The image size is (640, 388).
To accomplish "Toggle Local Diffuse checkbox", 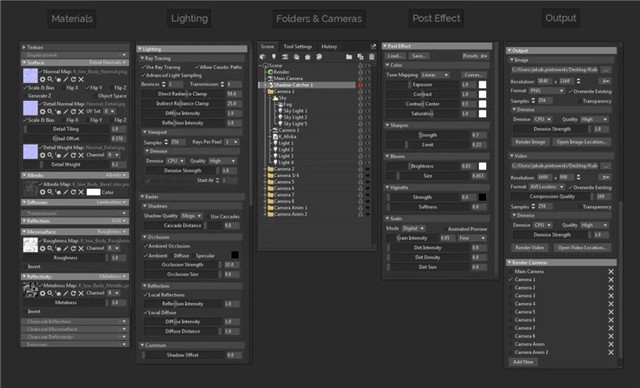I will [146, 313].
